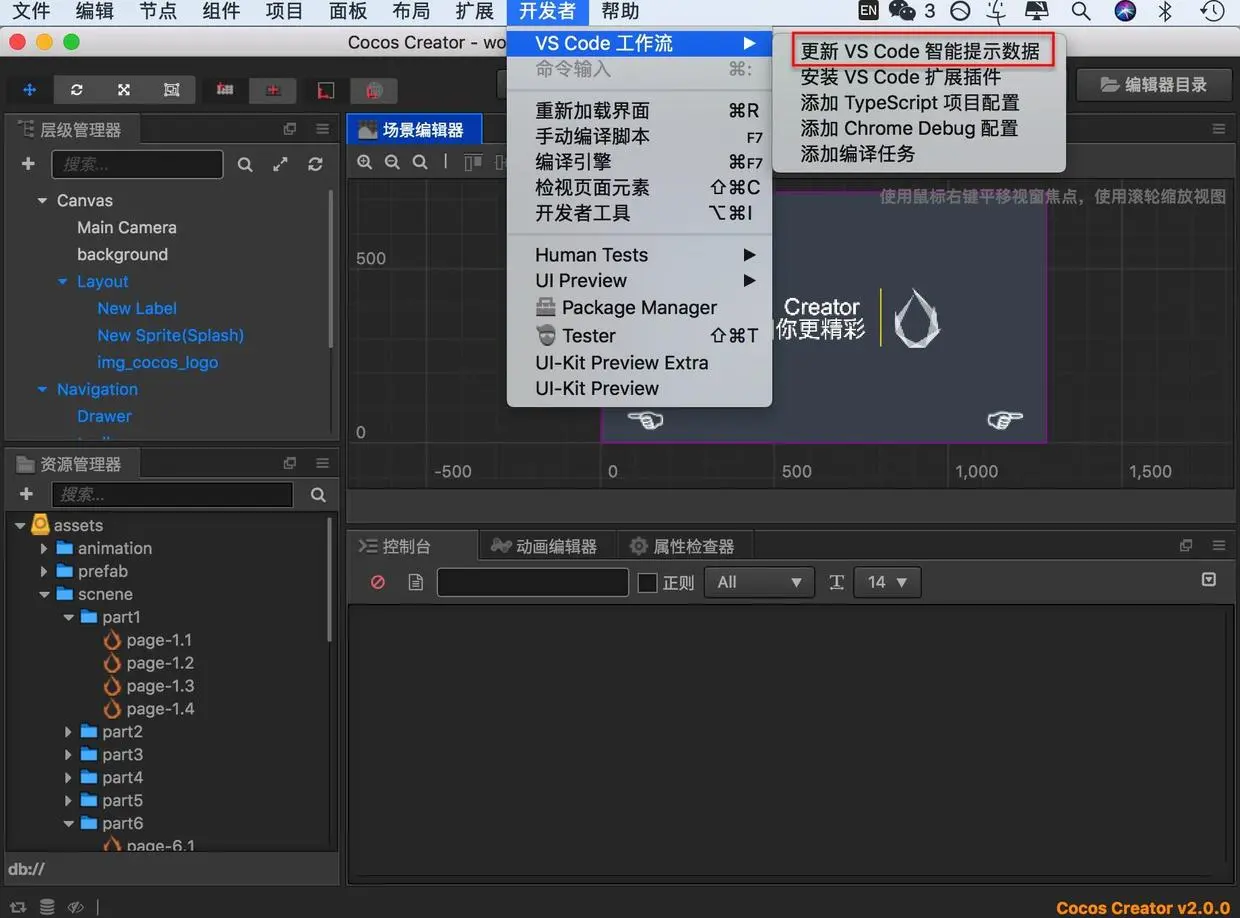Open macOS Spotlight search
The width and height of the screenshot is (1240, 918).
tap(1080, 12)
